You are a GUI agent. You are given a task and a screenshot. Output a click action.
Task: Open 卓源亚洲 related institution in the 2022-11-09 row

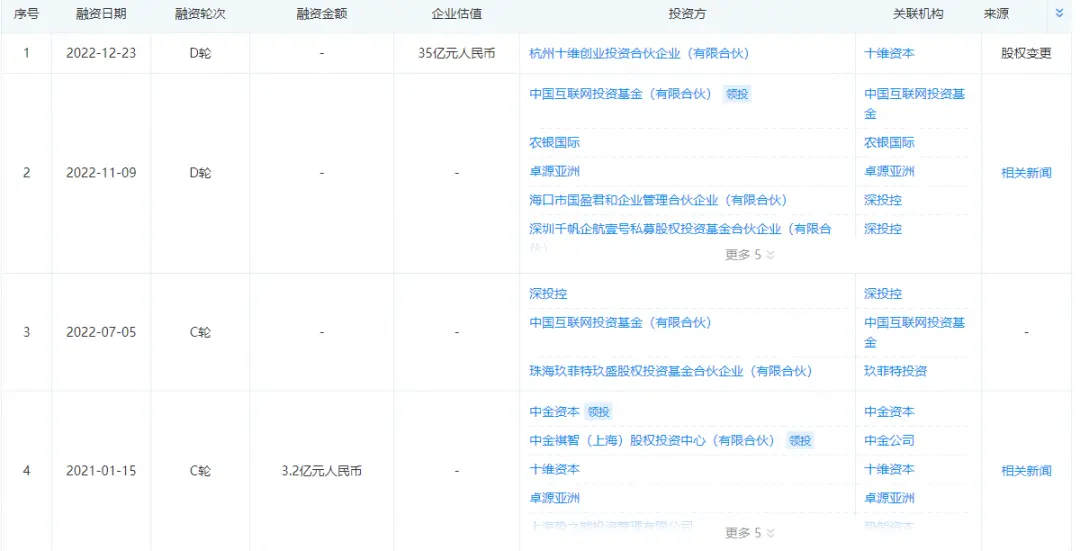(889, 171)
